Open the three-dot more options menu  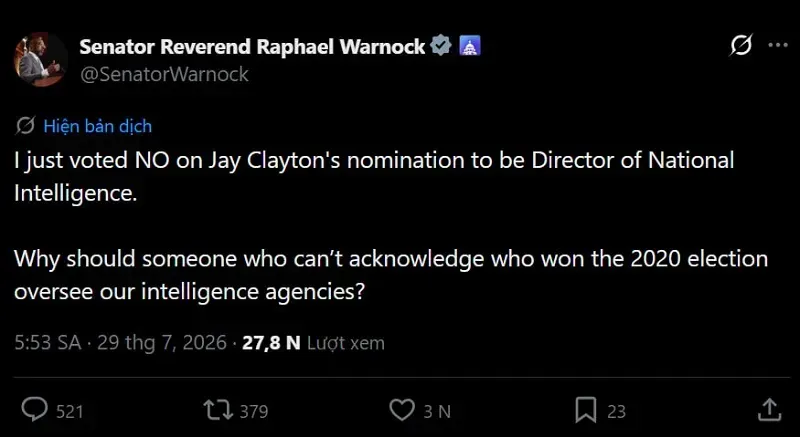[x=778, y=45]
